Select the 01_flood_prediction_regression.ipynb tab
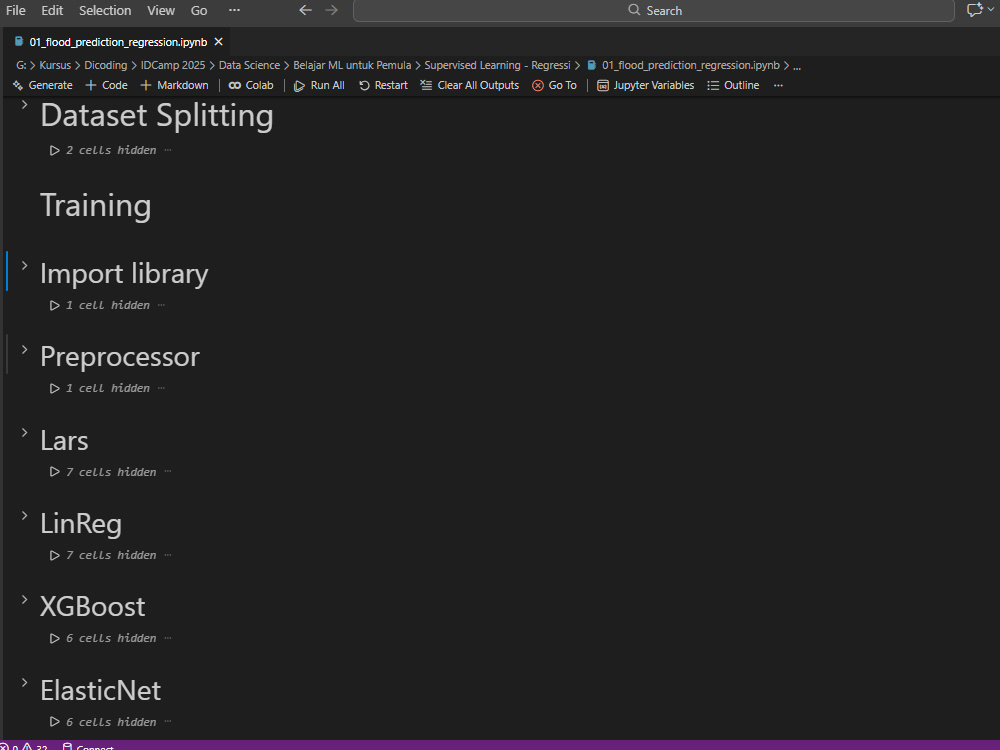 [x=118, y=42]
